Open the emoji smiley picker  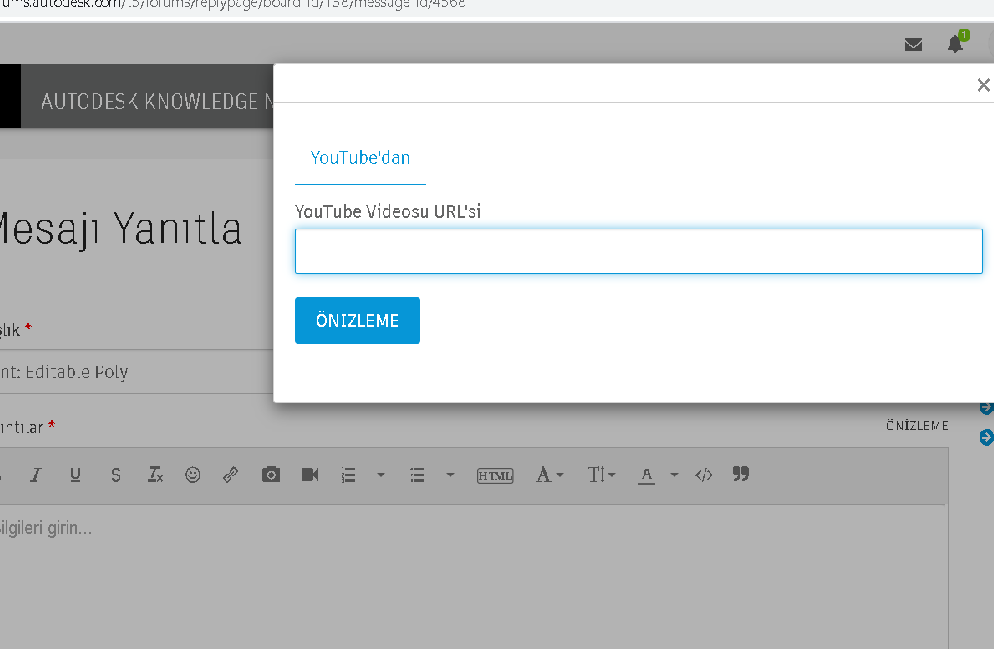[x=193, y=475]
